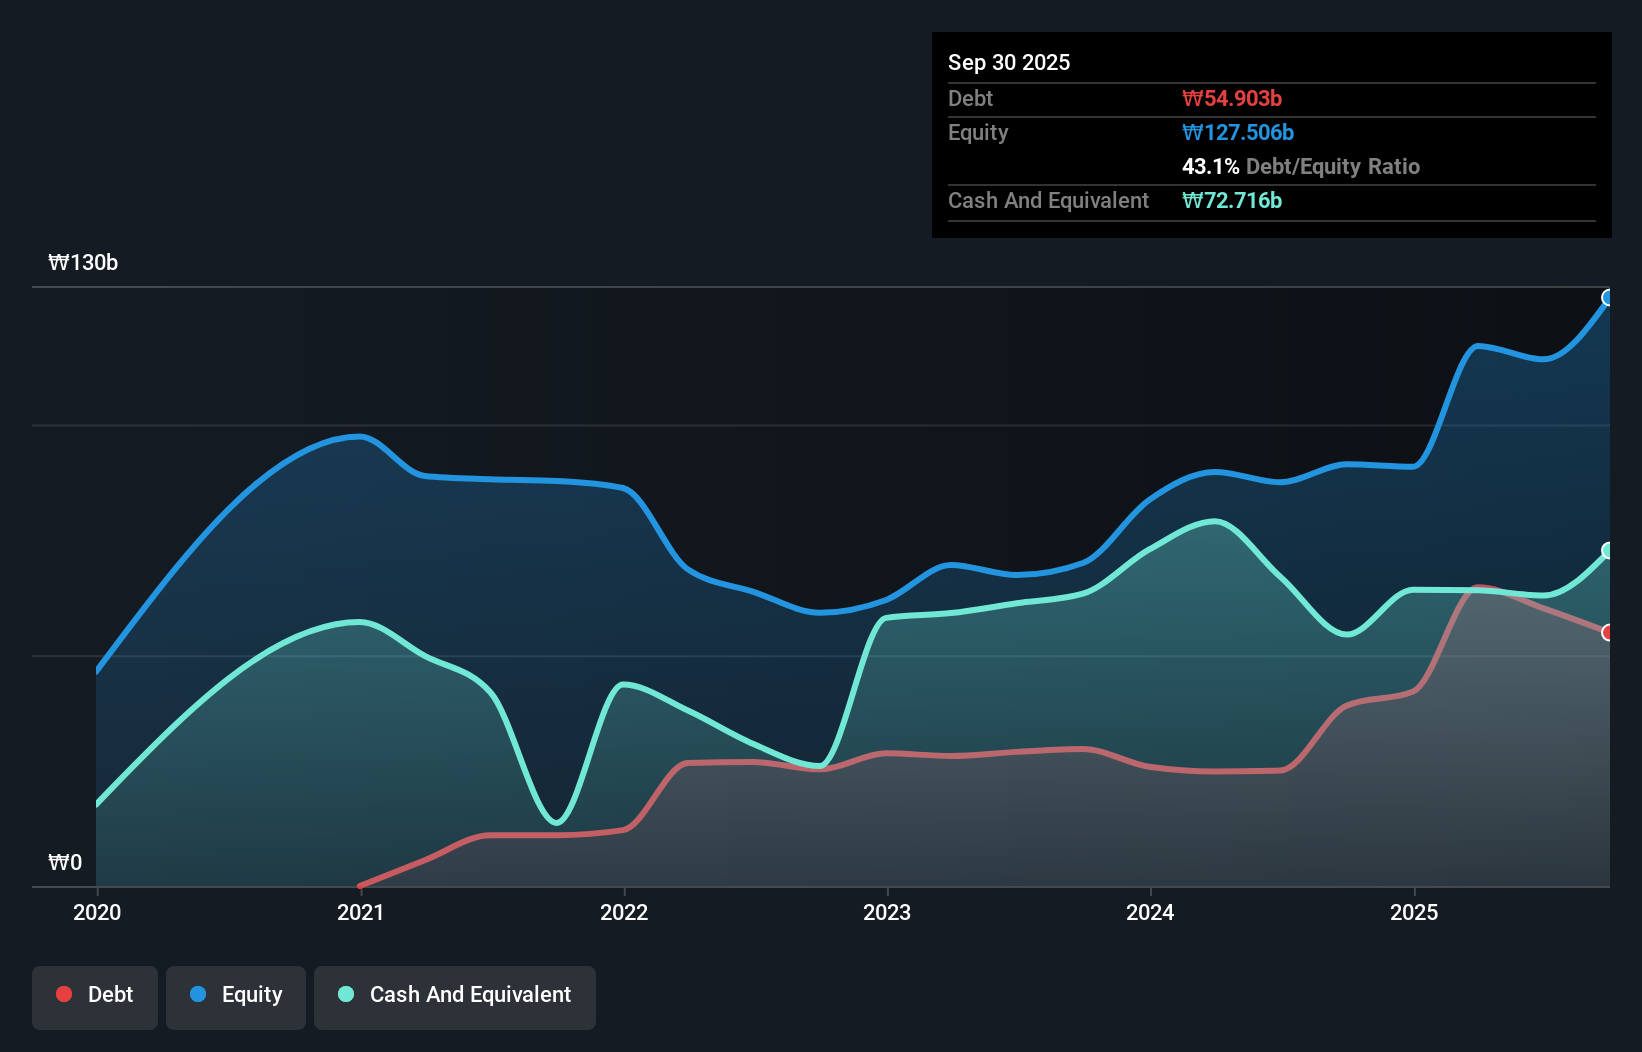Click the Equity value ₩127.506b in tooltip
Screen dimensions: 1642x1052
1238,132
